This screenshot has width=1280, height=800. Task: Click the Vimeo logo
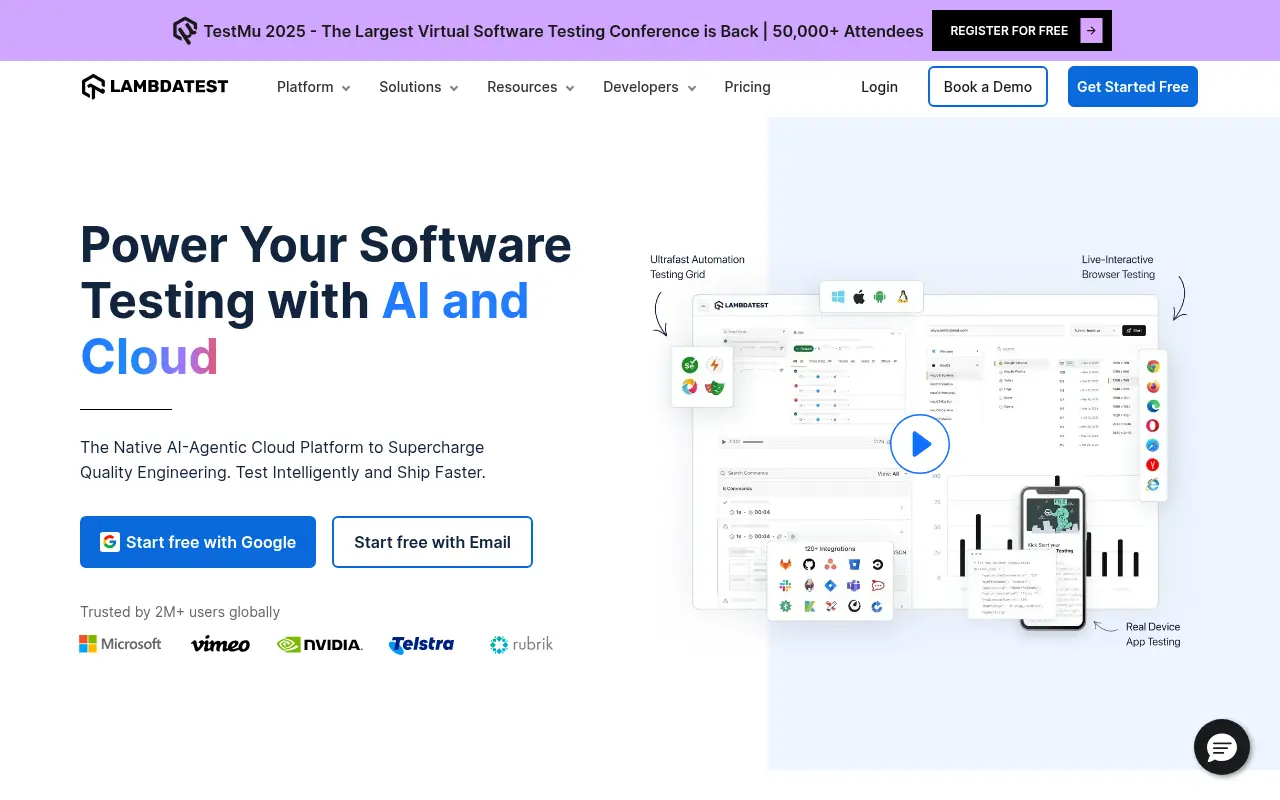[220, 644]
